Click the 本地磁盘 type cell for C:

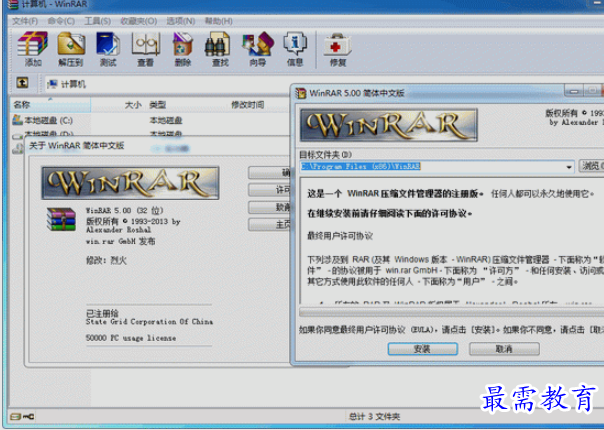[166, 120]
